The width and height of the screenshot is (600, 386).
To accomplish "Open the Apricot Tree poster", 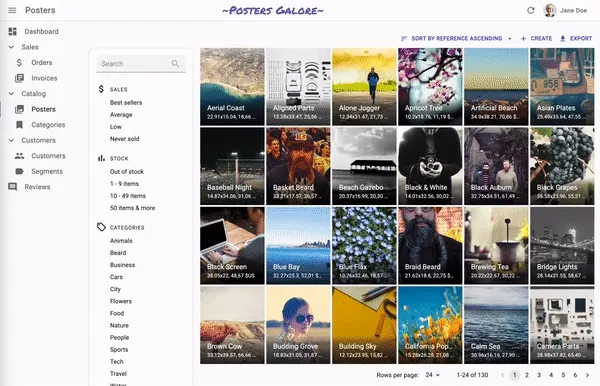I will click(x=430, y=87).
